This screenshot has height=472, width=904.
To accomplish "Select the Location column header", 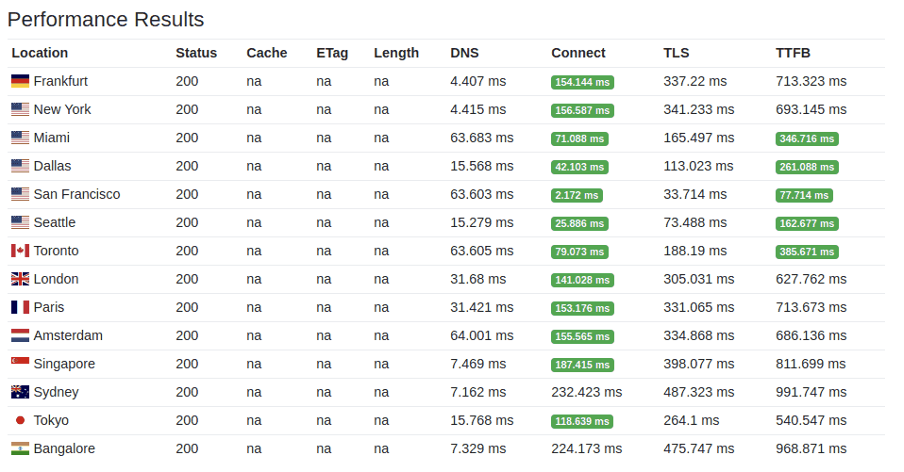I will 40,53.
